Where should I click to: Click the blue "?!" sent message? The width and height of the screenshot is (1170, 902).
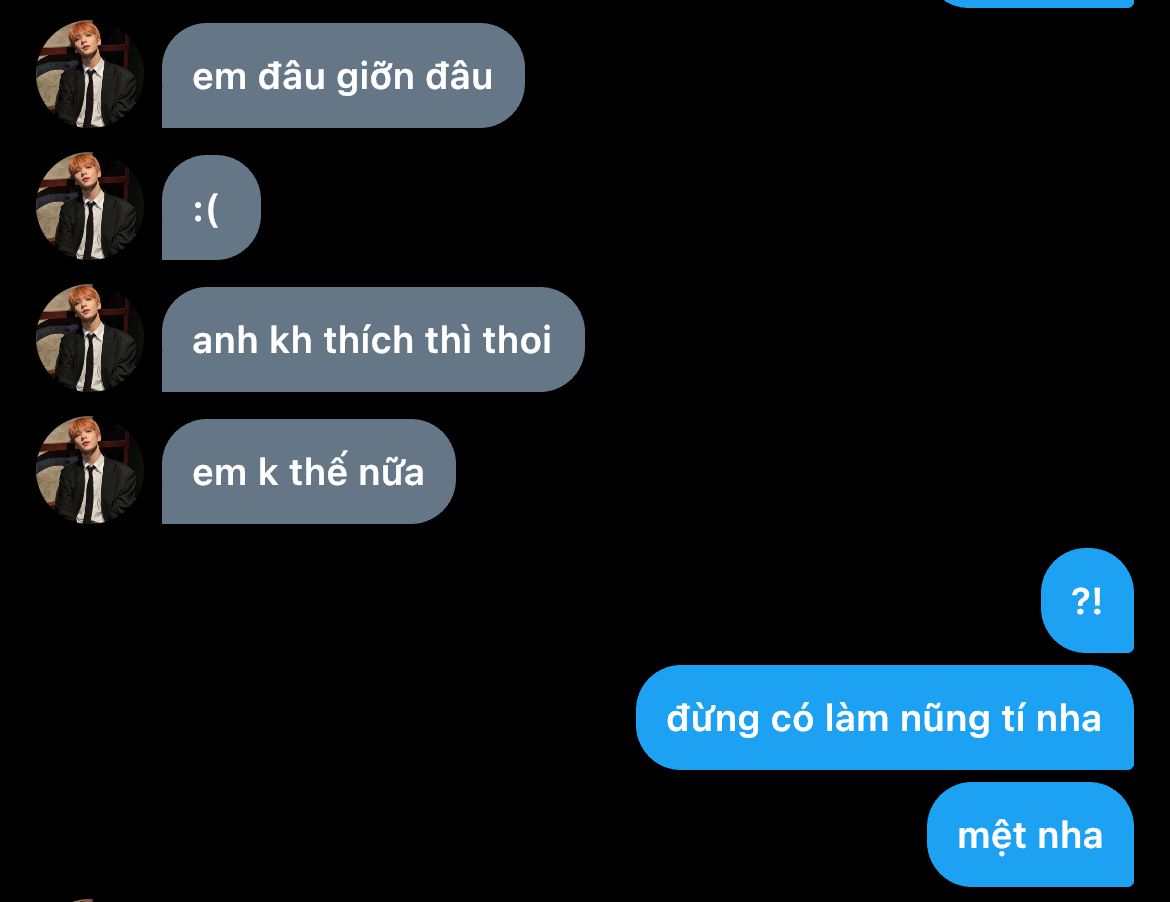click(x=1087, y=601)
